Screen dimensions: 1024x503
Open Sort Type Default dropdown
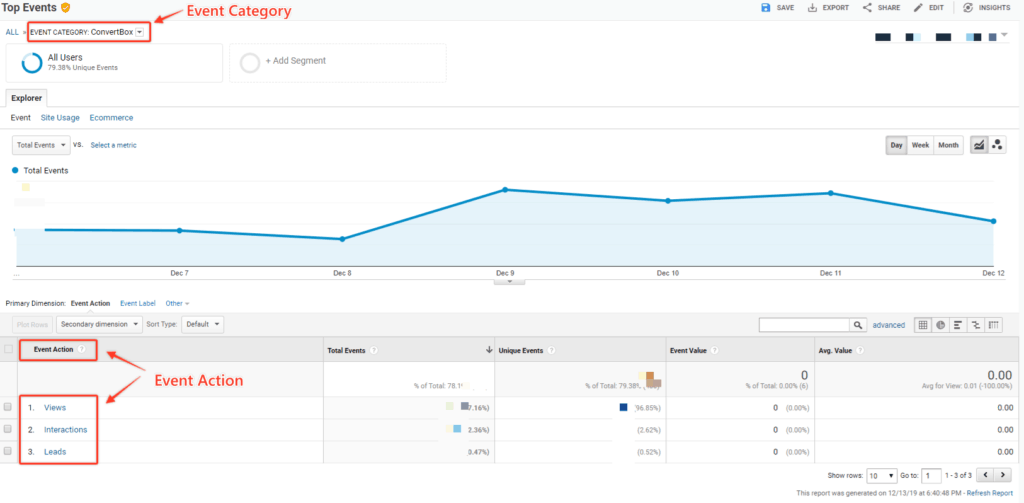[202, 324]
